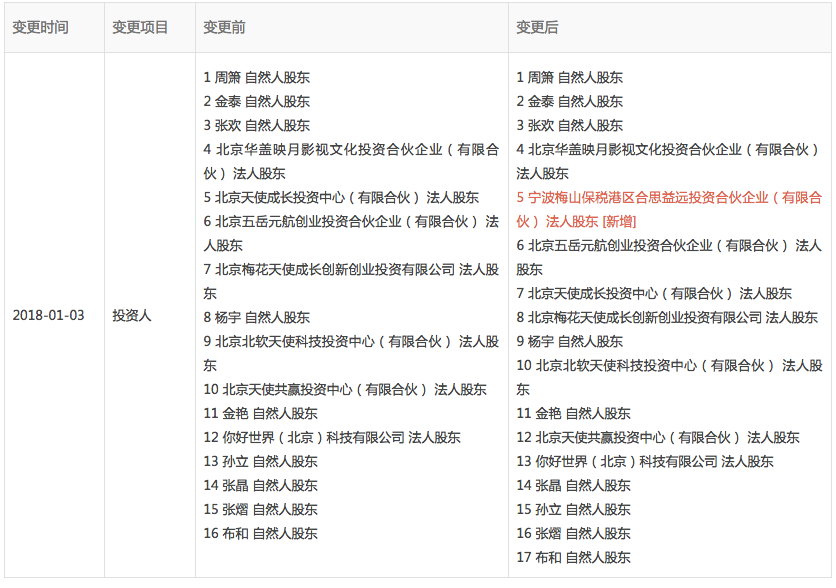Click '14 张晶 自然人股东' in 变更后 column
Viewport: 836px width, 588px height.
pos(573,485)
